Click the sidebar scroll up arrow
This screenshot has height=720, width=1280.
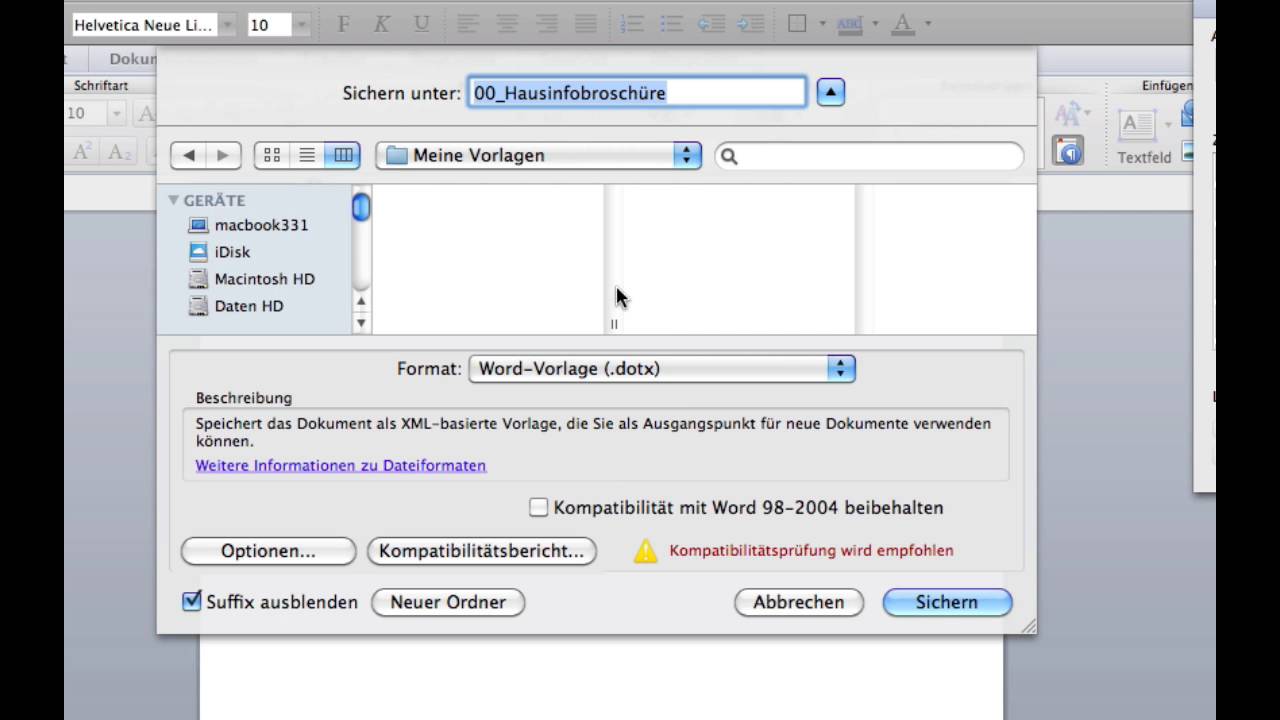click(361, 301)
